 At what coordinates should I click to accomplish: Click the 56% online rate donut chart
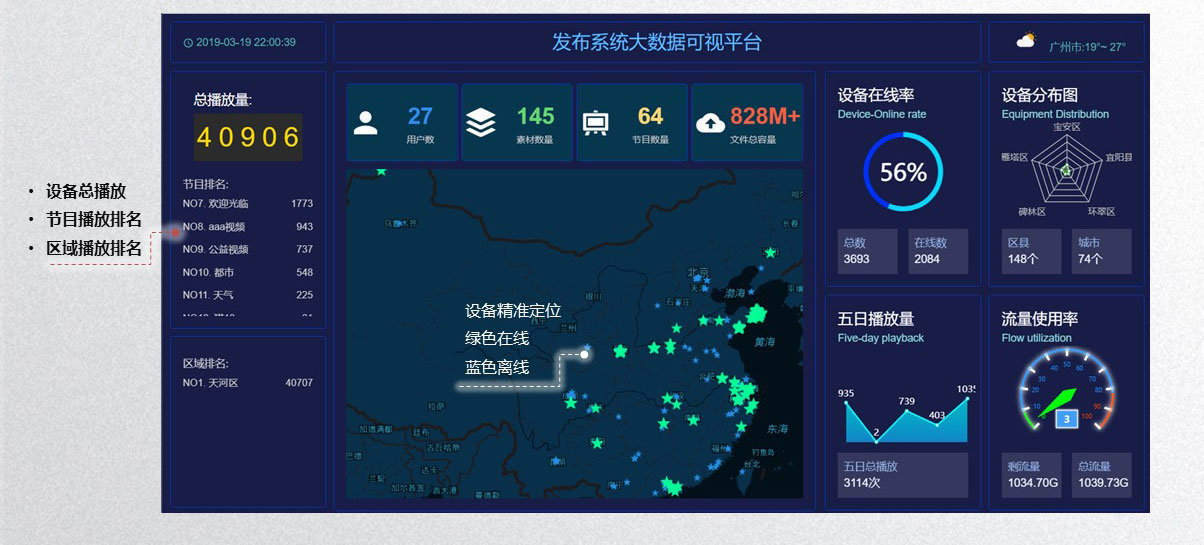coord(903,172)
